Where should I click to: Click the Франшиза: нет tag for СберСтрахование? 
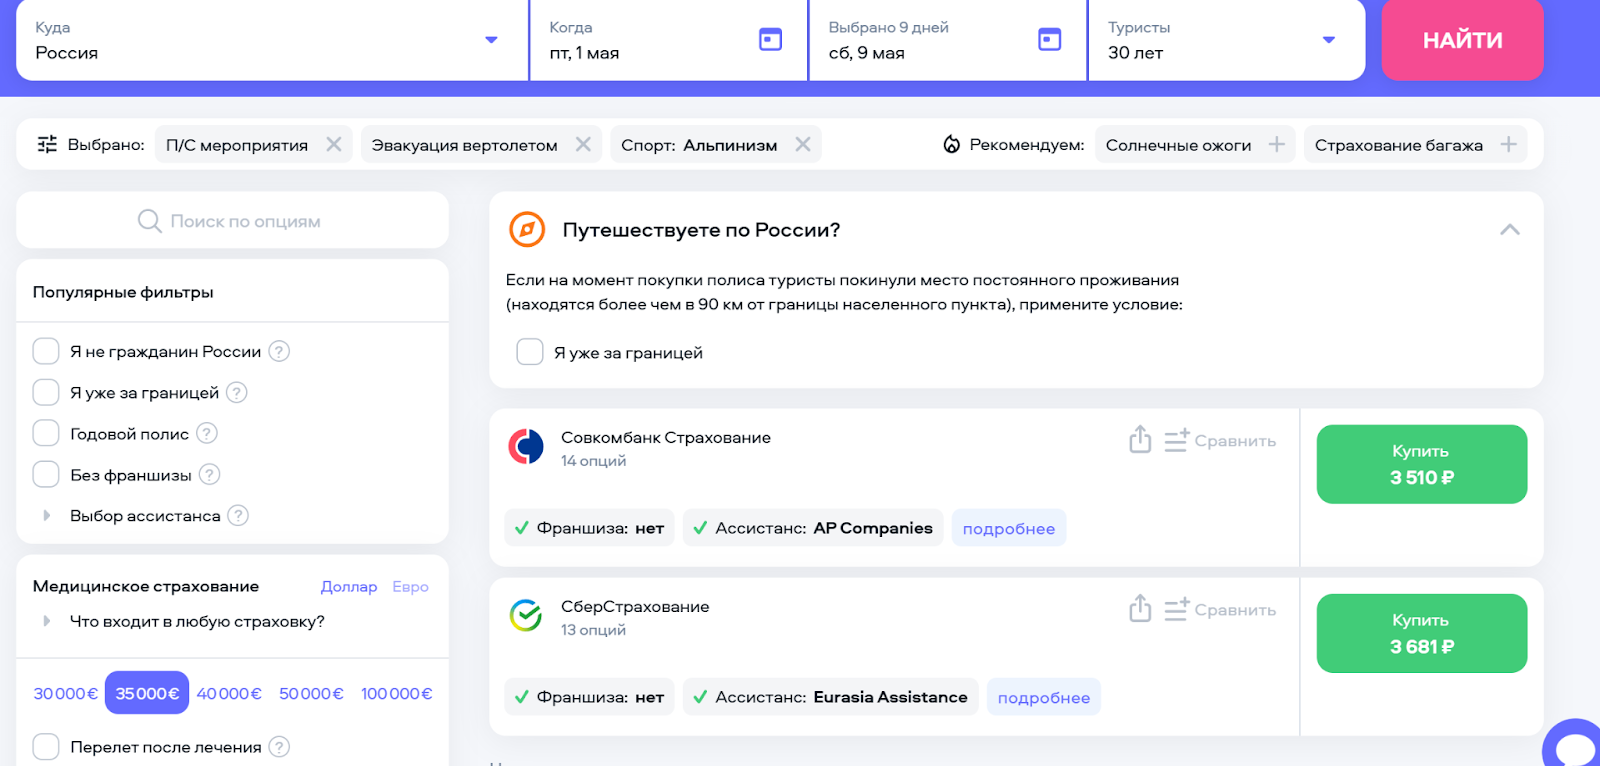point(590,697)
